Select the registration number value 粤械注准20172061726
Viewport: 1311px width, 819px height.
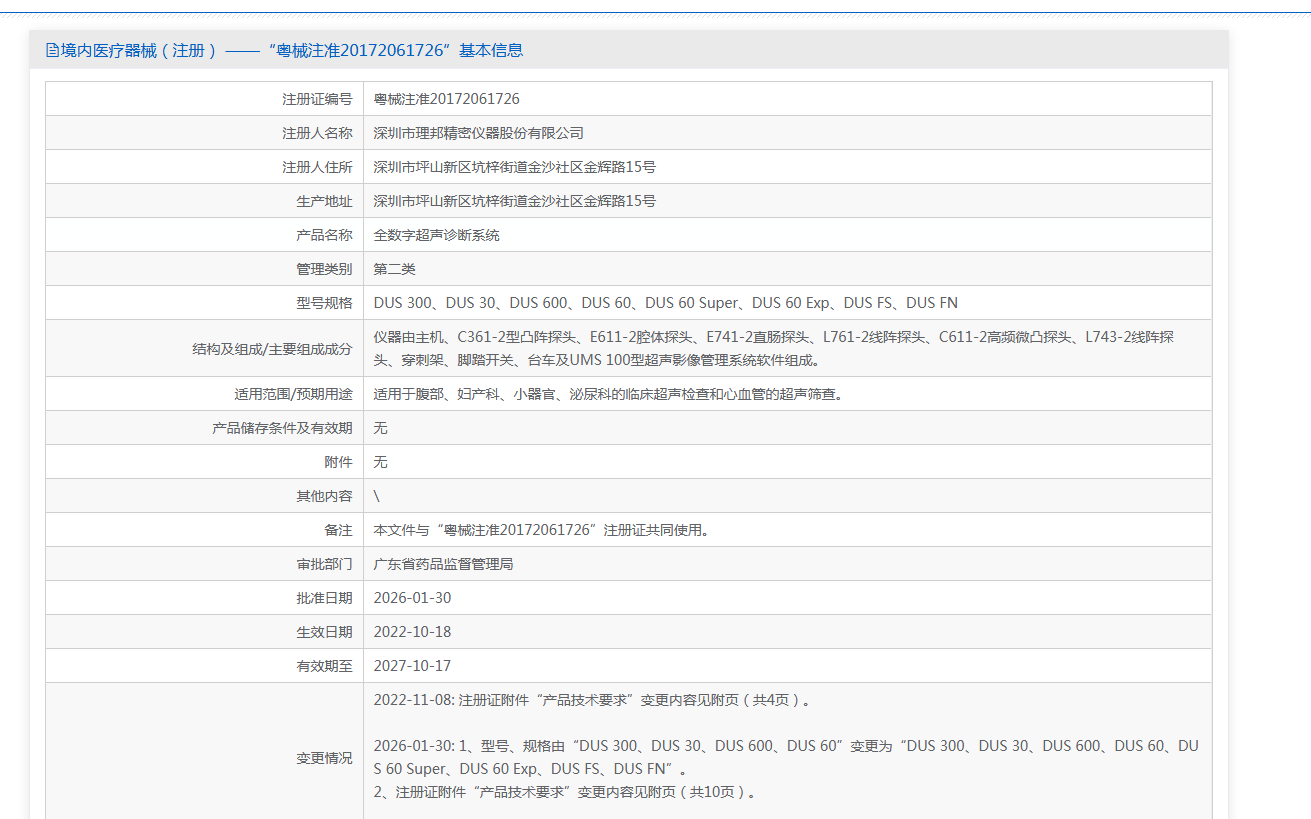446,99
